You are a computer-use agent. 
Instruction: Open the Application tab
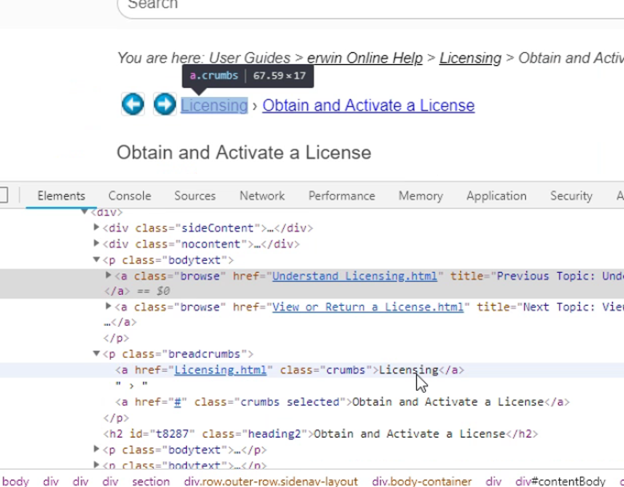pos(496,196)
